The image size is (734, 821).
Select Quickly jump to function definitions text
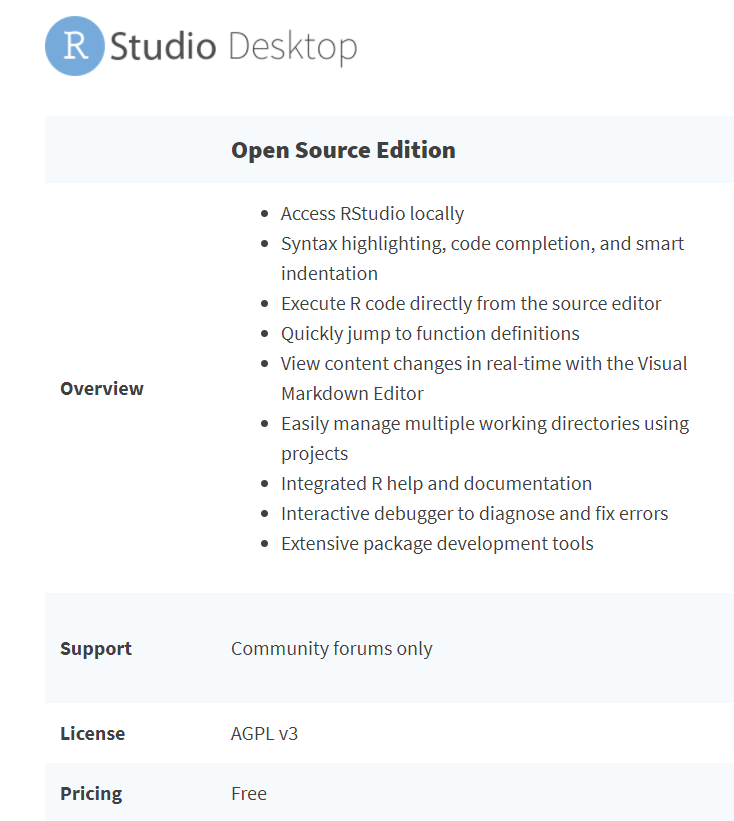pyautogui.click(x=430, y=333)
